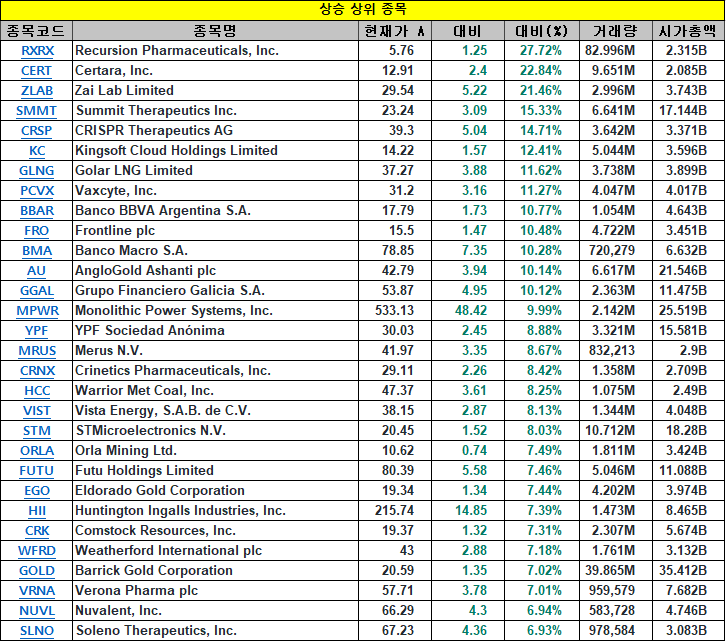This screenshot has height=641, width=726.
Task: Follow the ORLA ticker link
Action: click(37, 451)
